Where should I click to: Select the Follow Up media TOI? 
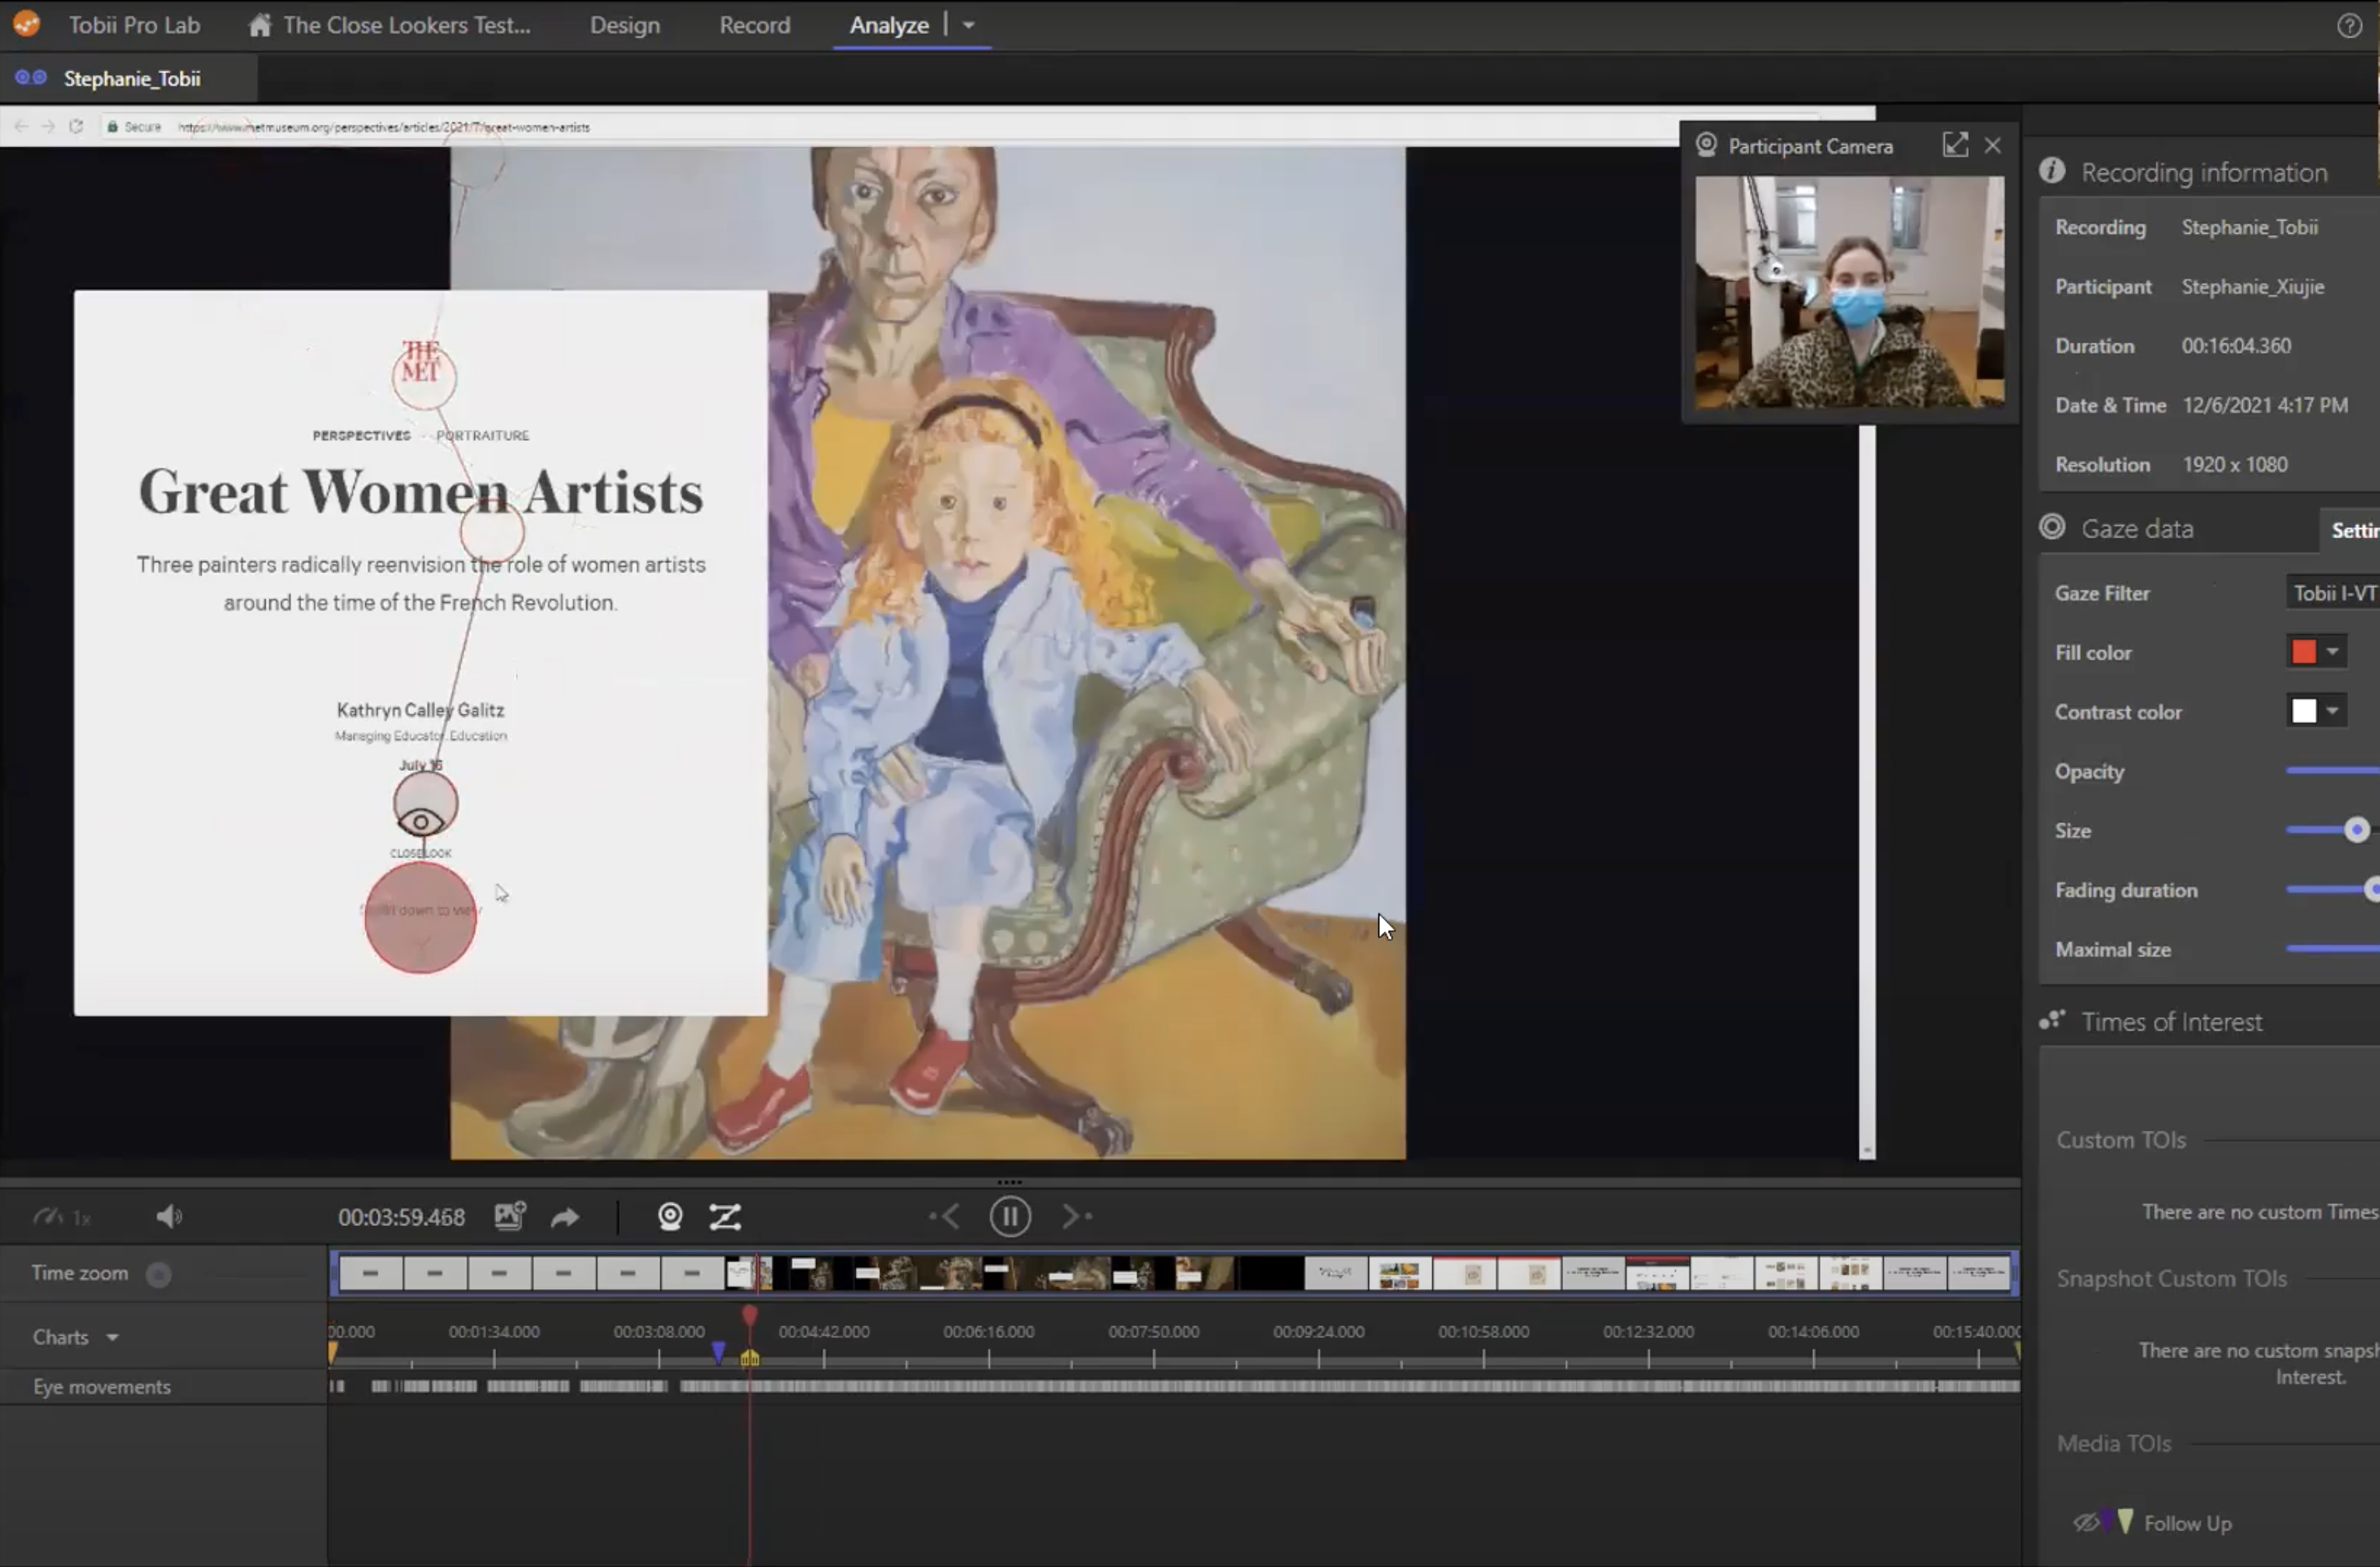pos(2187,1523)
